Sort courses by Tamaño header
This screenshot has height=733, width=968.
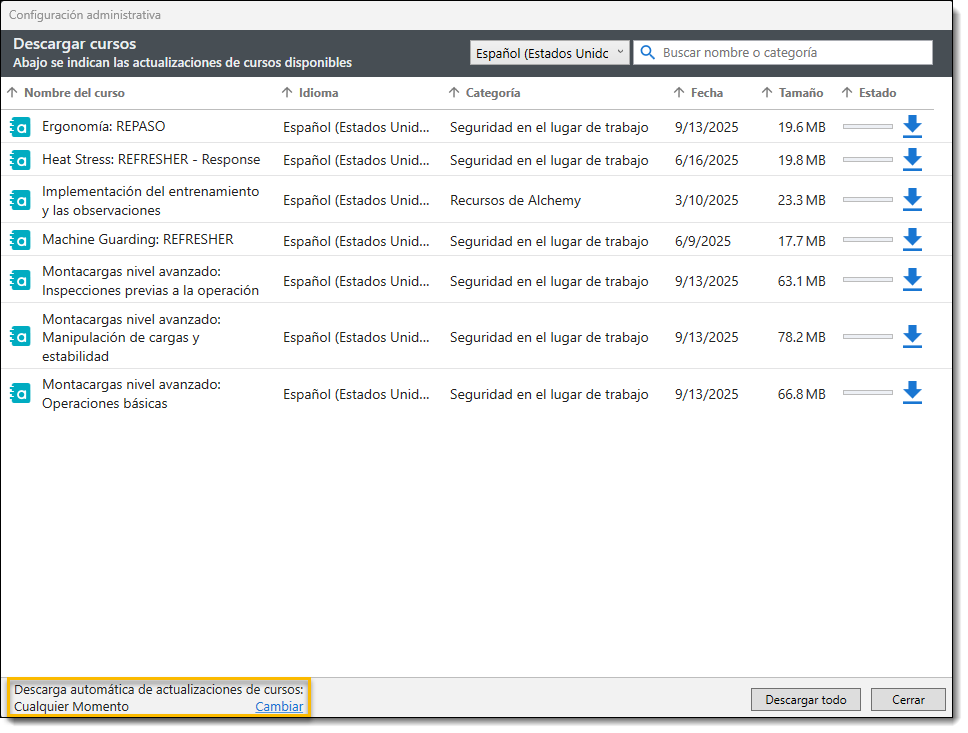click(x=801, y=93)
